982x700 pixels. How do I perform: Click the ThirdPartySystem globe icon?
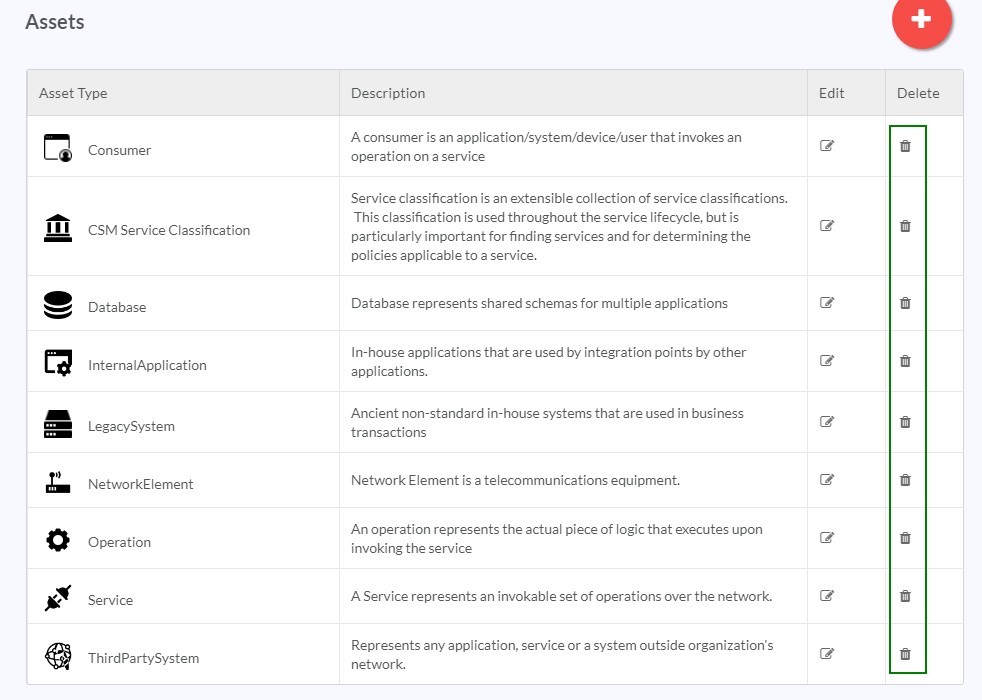pyautogui.click(x=58, y=656)
